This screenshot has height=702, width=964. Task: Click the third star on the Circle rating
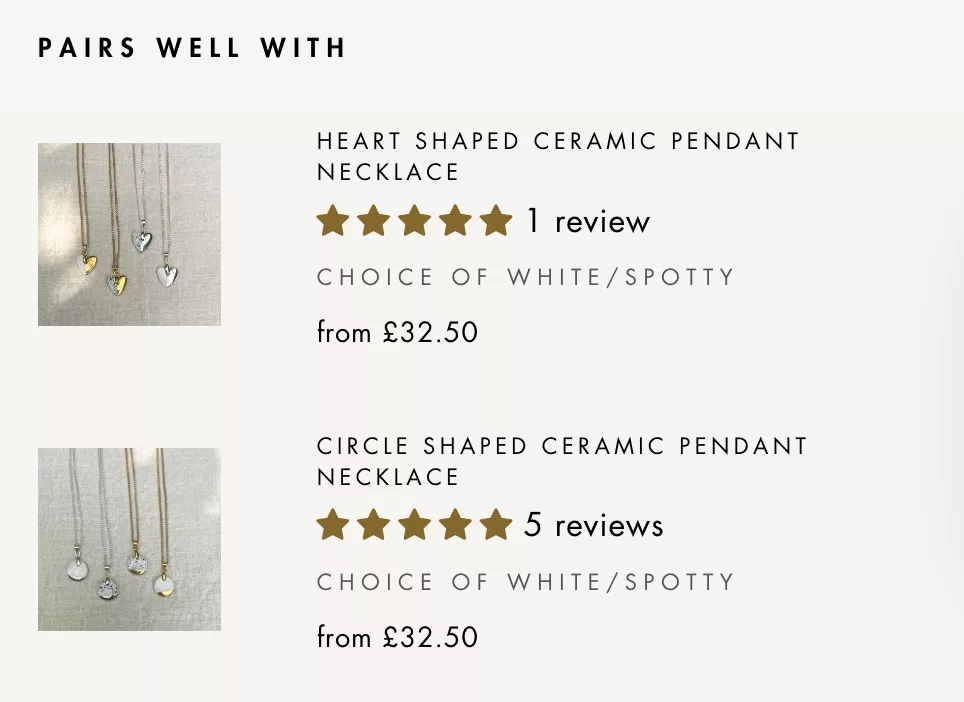coord(415,525)
